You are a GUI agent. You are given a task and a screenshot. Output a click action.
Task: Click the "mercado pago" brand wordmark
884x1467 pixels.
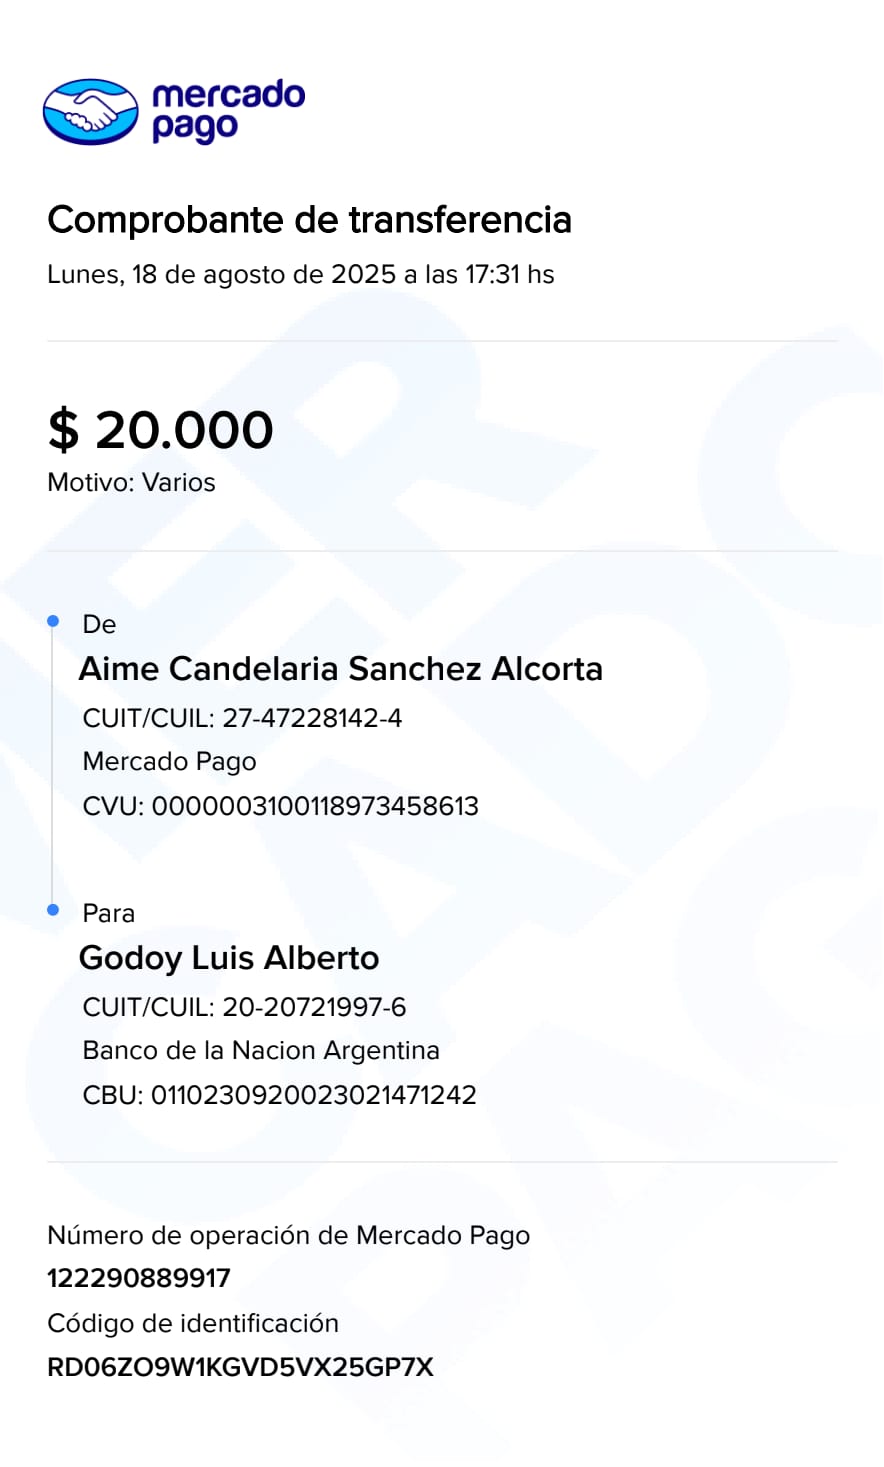(x=228, y=110)
